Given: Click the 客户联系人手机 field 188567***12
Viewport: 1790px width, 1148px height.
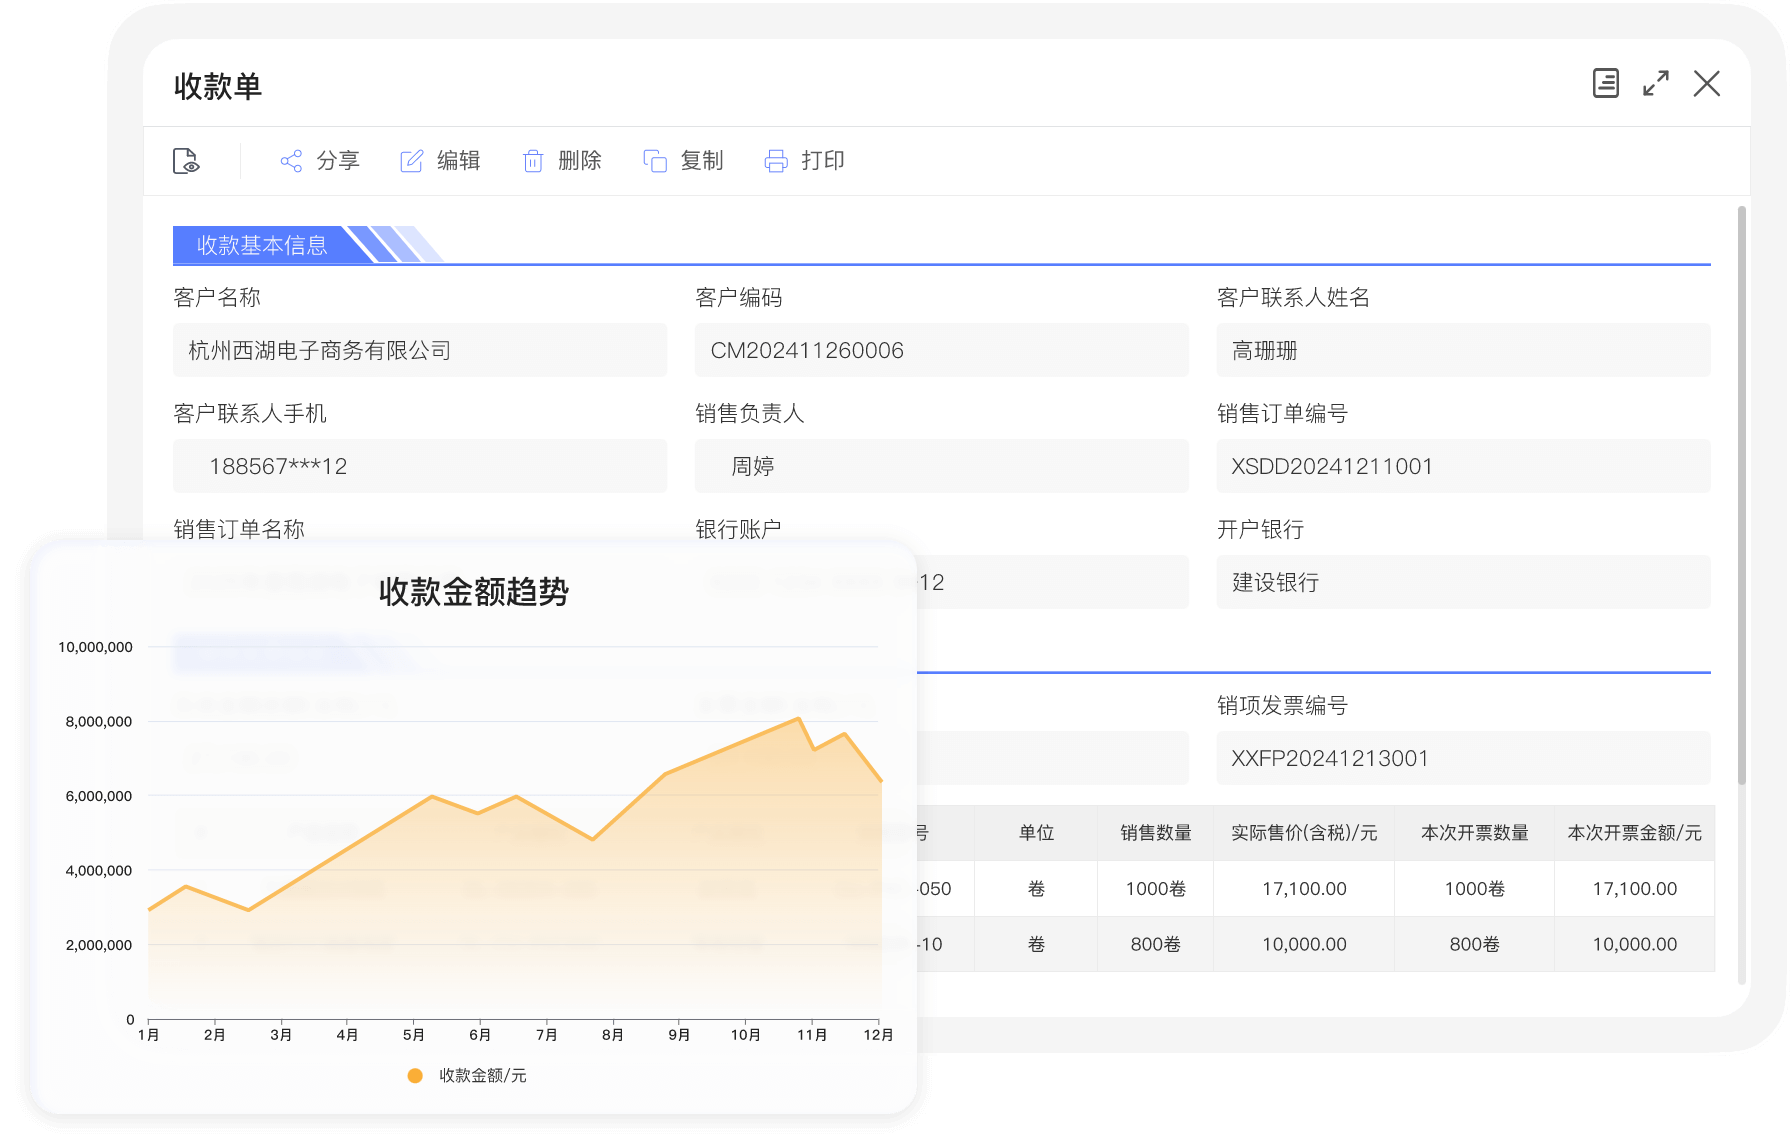Looking at the screenshot, I should [420, 466].
